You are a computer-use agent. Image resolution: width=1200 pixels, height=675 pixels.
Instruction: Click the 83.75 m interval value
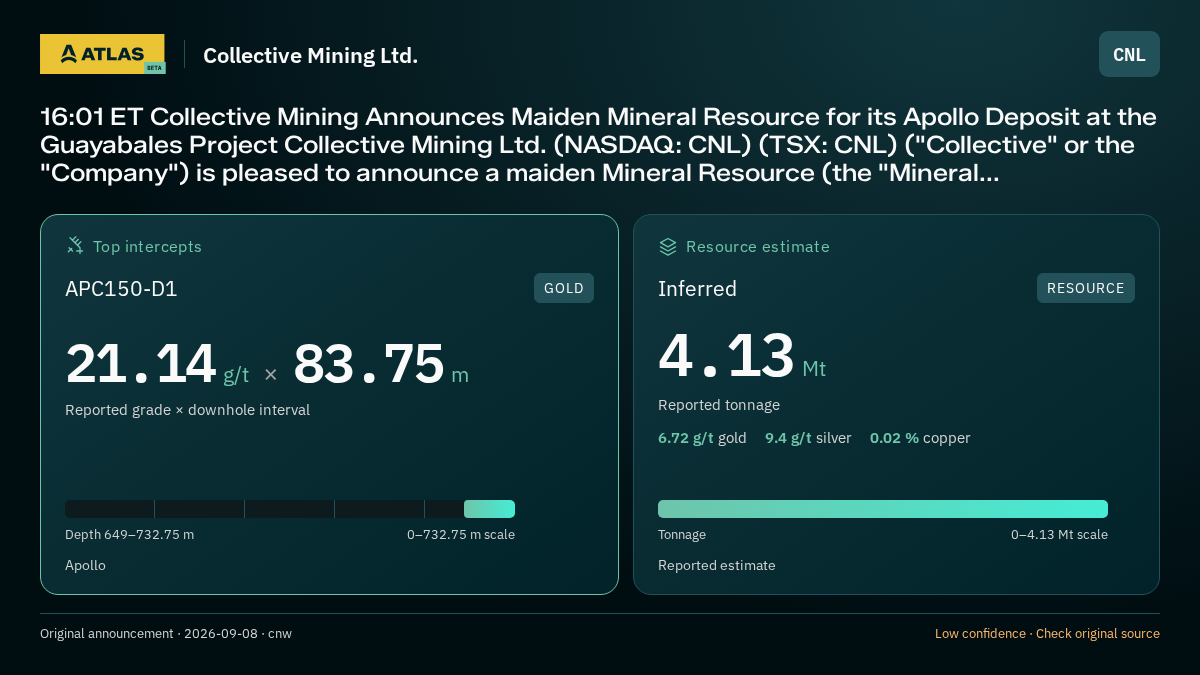click(381, 364)
